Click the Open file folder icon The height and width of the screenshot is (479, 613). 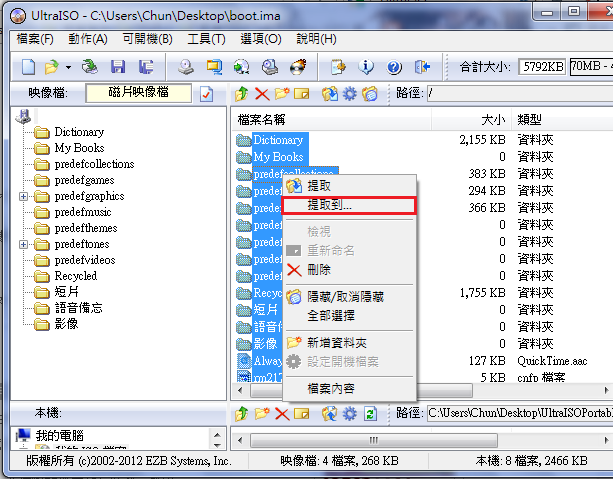point(52,67)
